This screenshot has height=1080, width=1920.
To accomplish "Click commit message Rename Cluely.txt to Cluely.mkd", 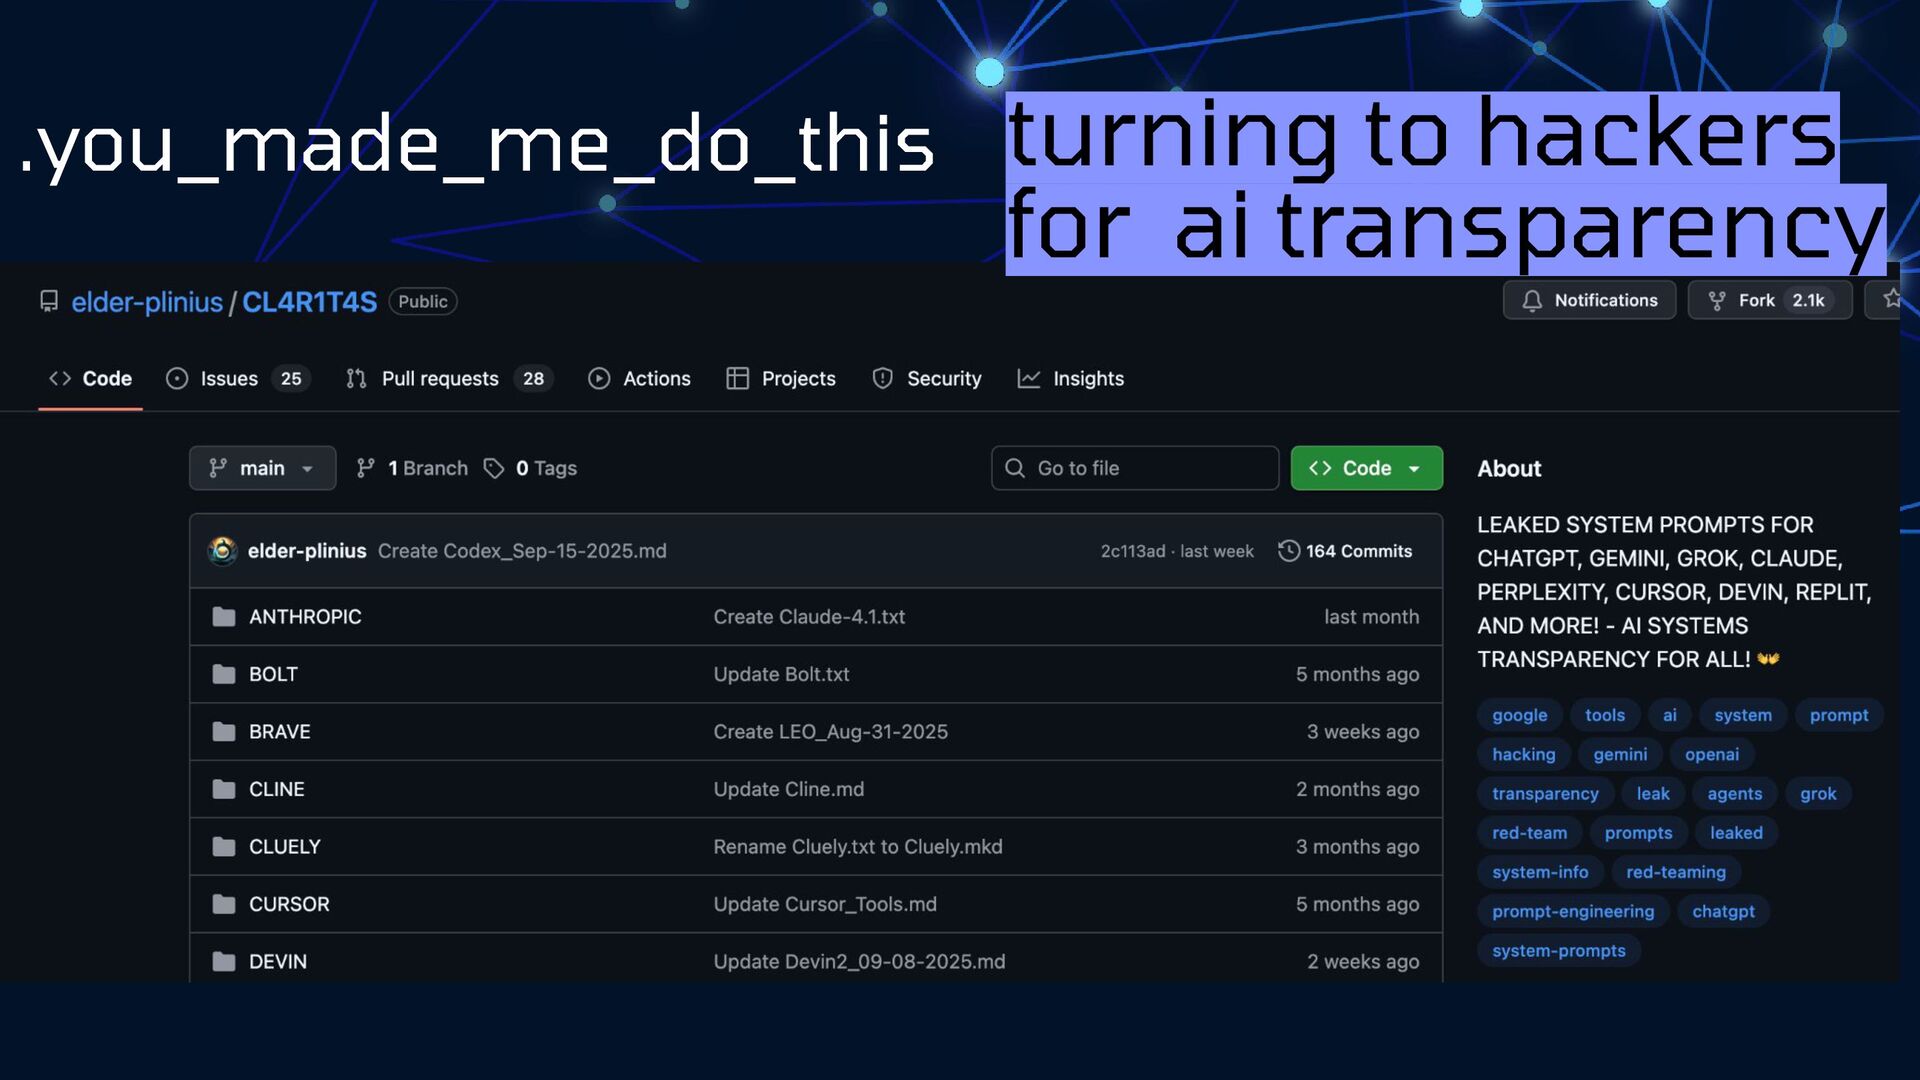I will [x=857, y=847].
